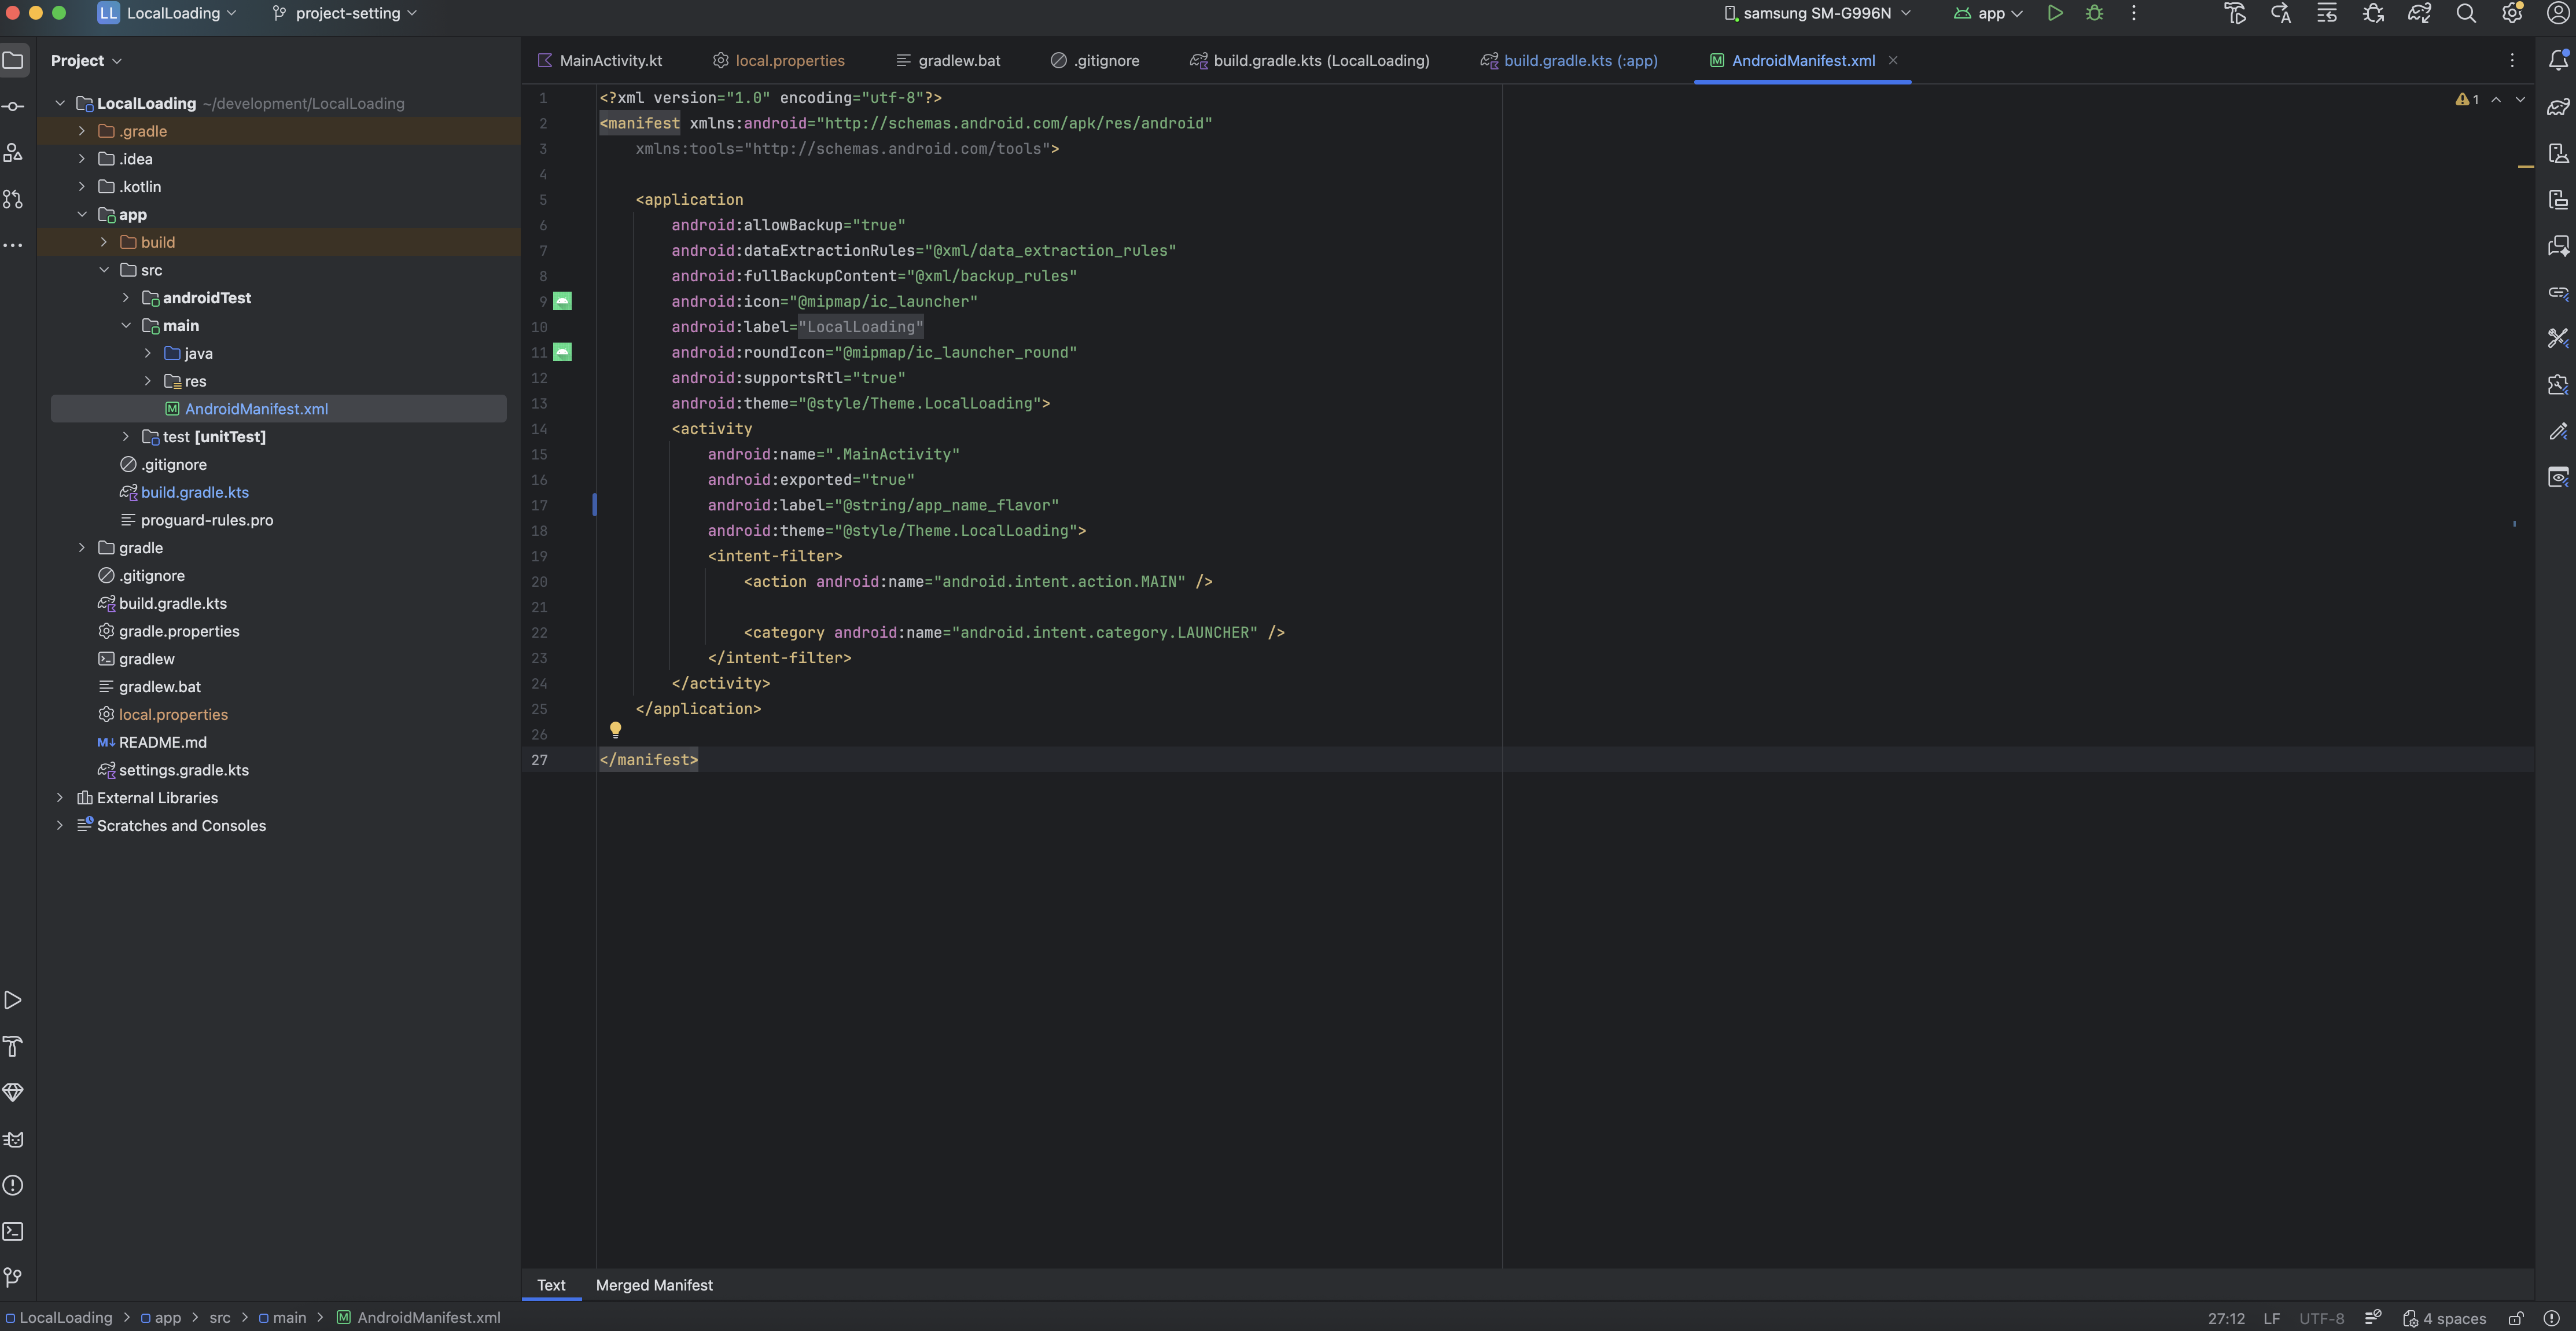Screen dimensions: 2576x1331
Task: Expand the .idea folder
Action: click(82, 159)
